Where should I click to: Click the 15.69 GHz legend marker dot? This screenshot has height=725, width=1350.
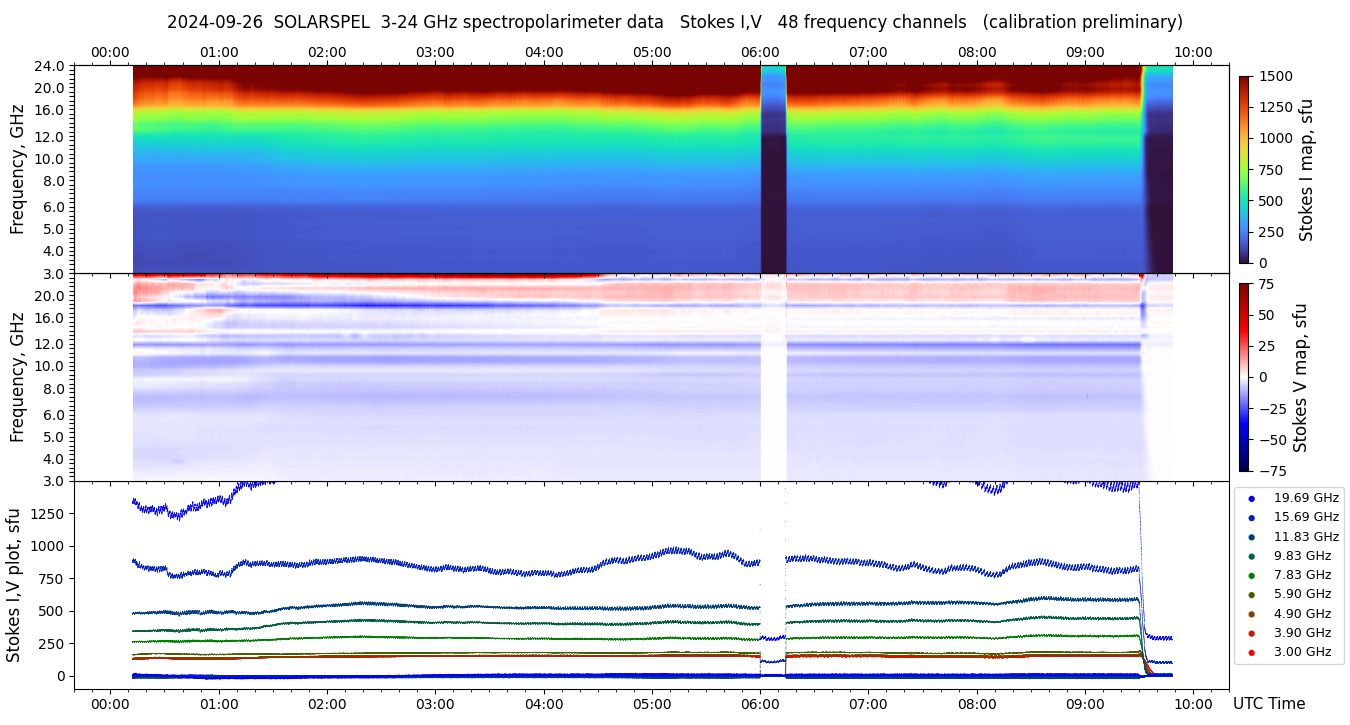point(1251,517)
